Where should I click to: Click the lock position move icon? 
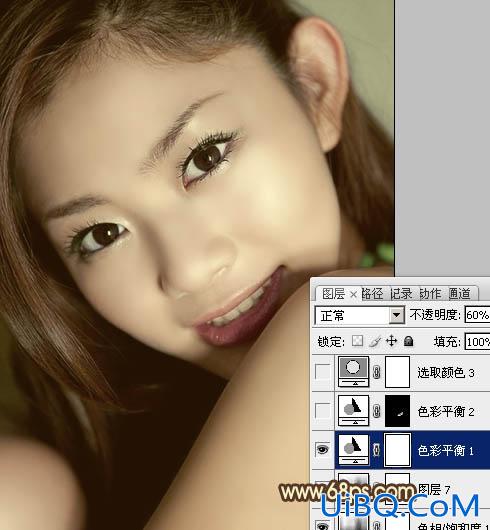pyautogui.click(x=391, y=341)
